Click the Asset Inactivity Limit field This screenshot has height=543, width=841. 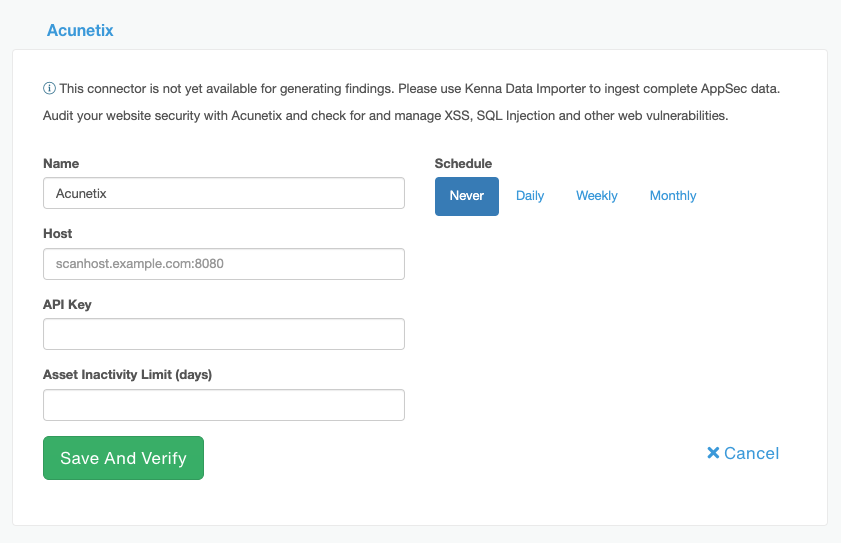(x=224, y=405)
